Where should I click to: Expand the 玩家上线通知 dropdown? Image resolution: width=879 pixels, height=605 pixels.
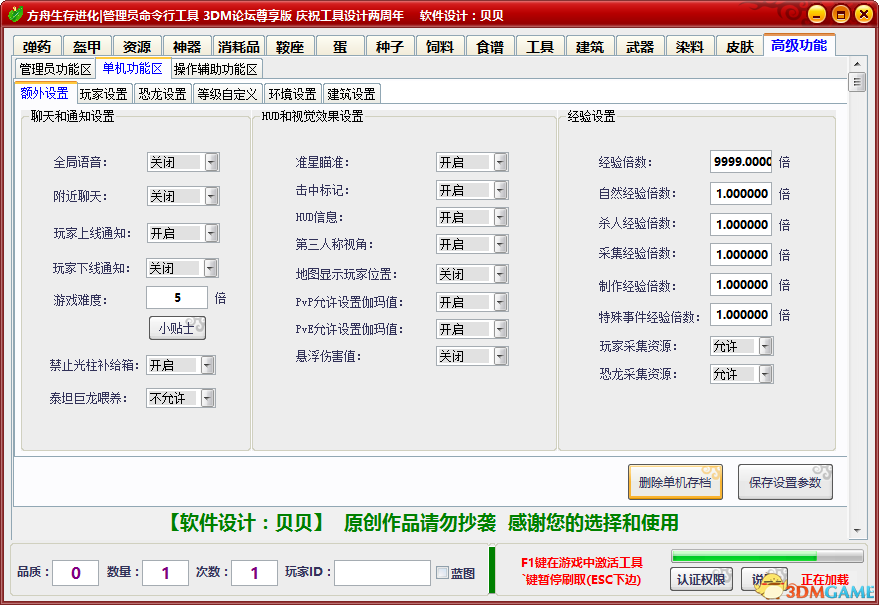(211, 233)
